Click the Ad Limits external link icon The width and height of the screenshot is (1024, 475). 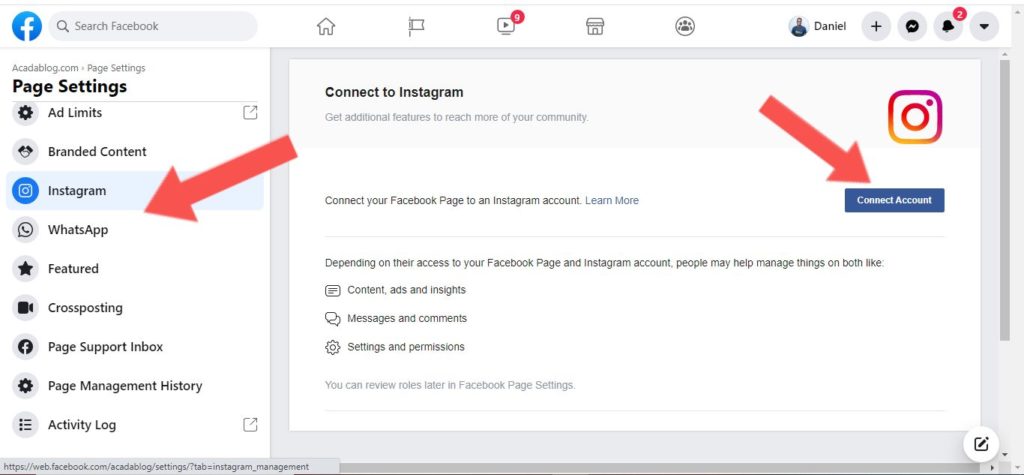(x=250, y=112)
